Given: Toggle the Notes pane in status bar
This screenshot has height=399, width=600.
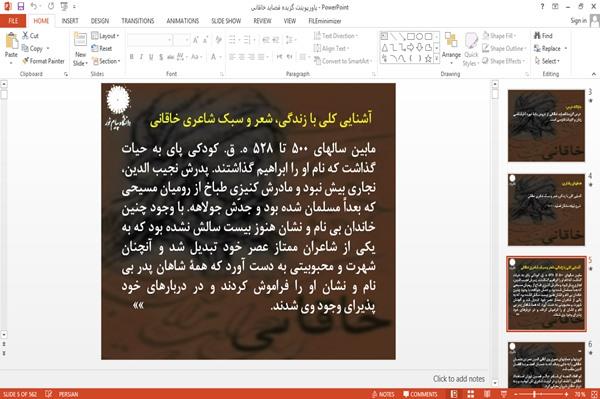Looking at the screenshot, I should tap(383, 394).
